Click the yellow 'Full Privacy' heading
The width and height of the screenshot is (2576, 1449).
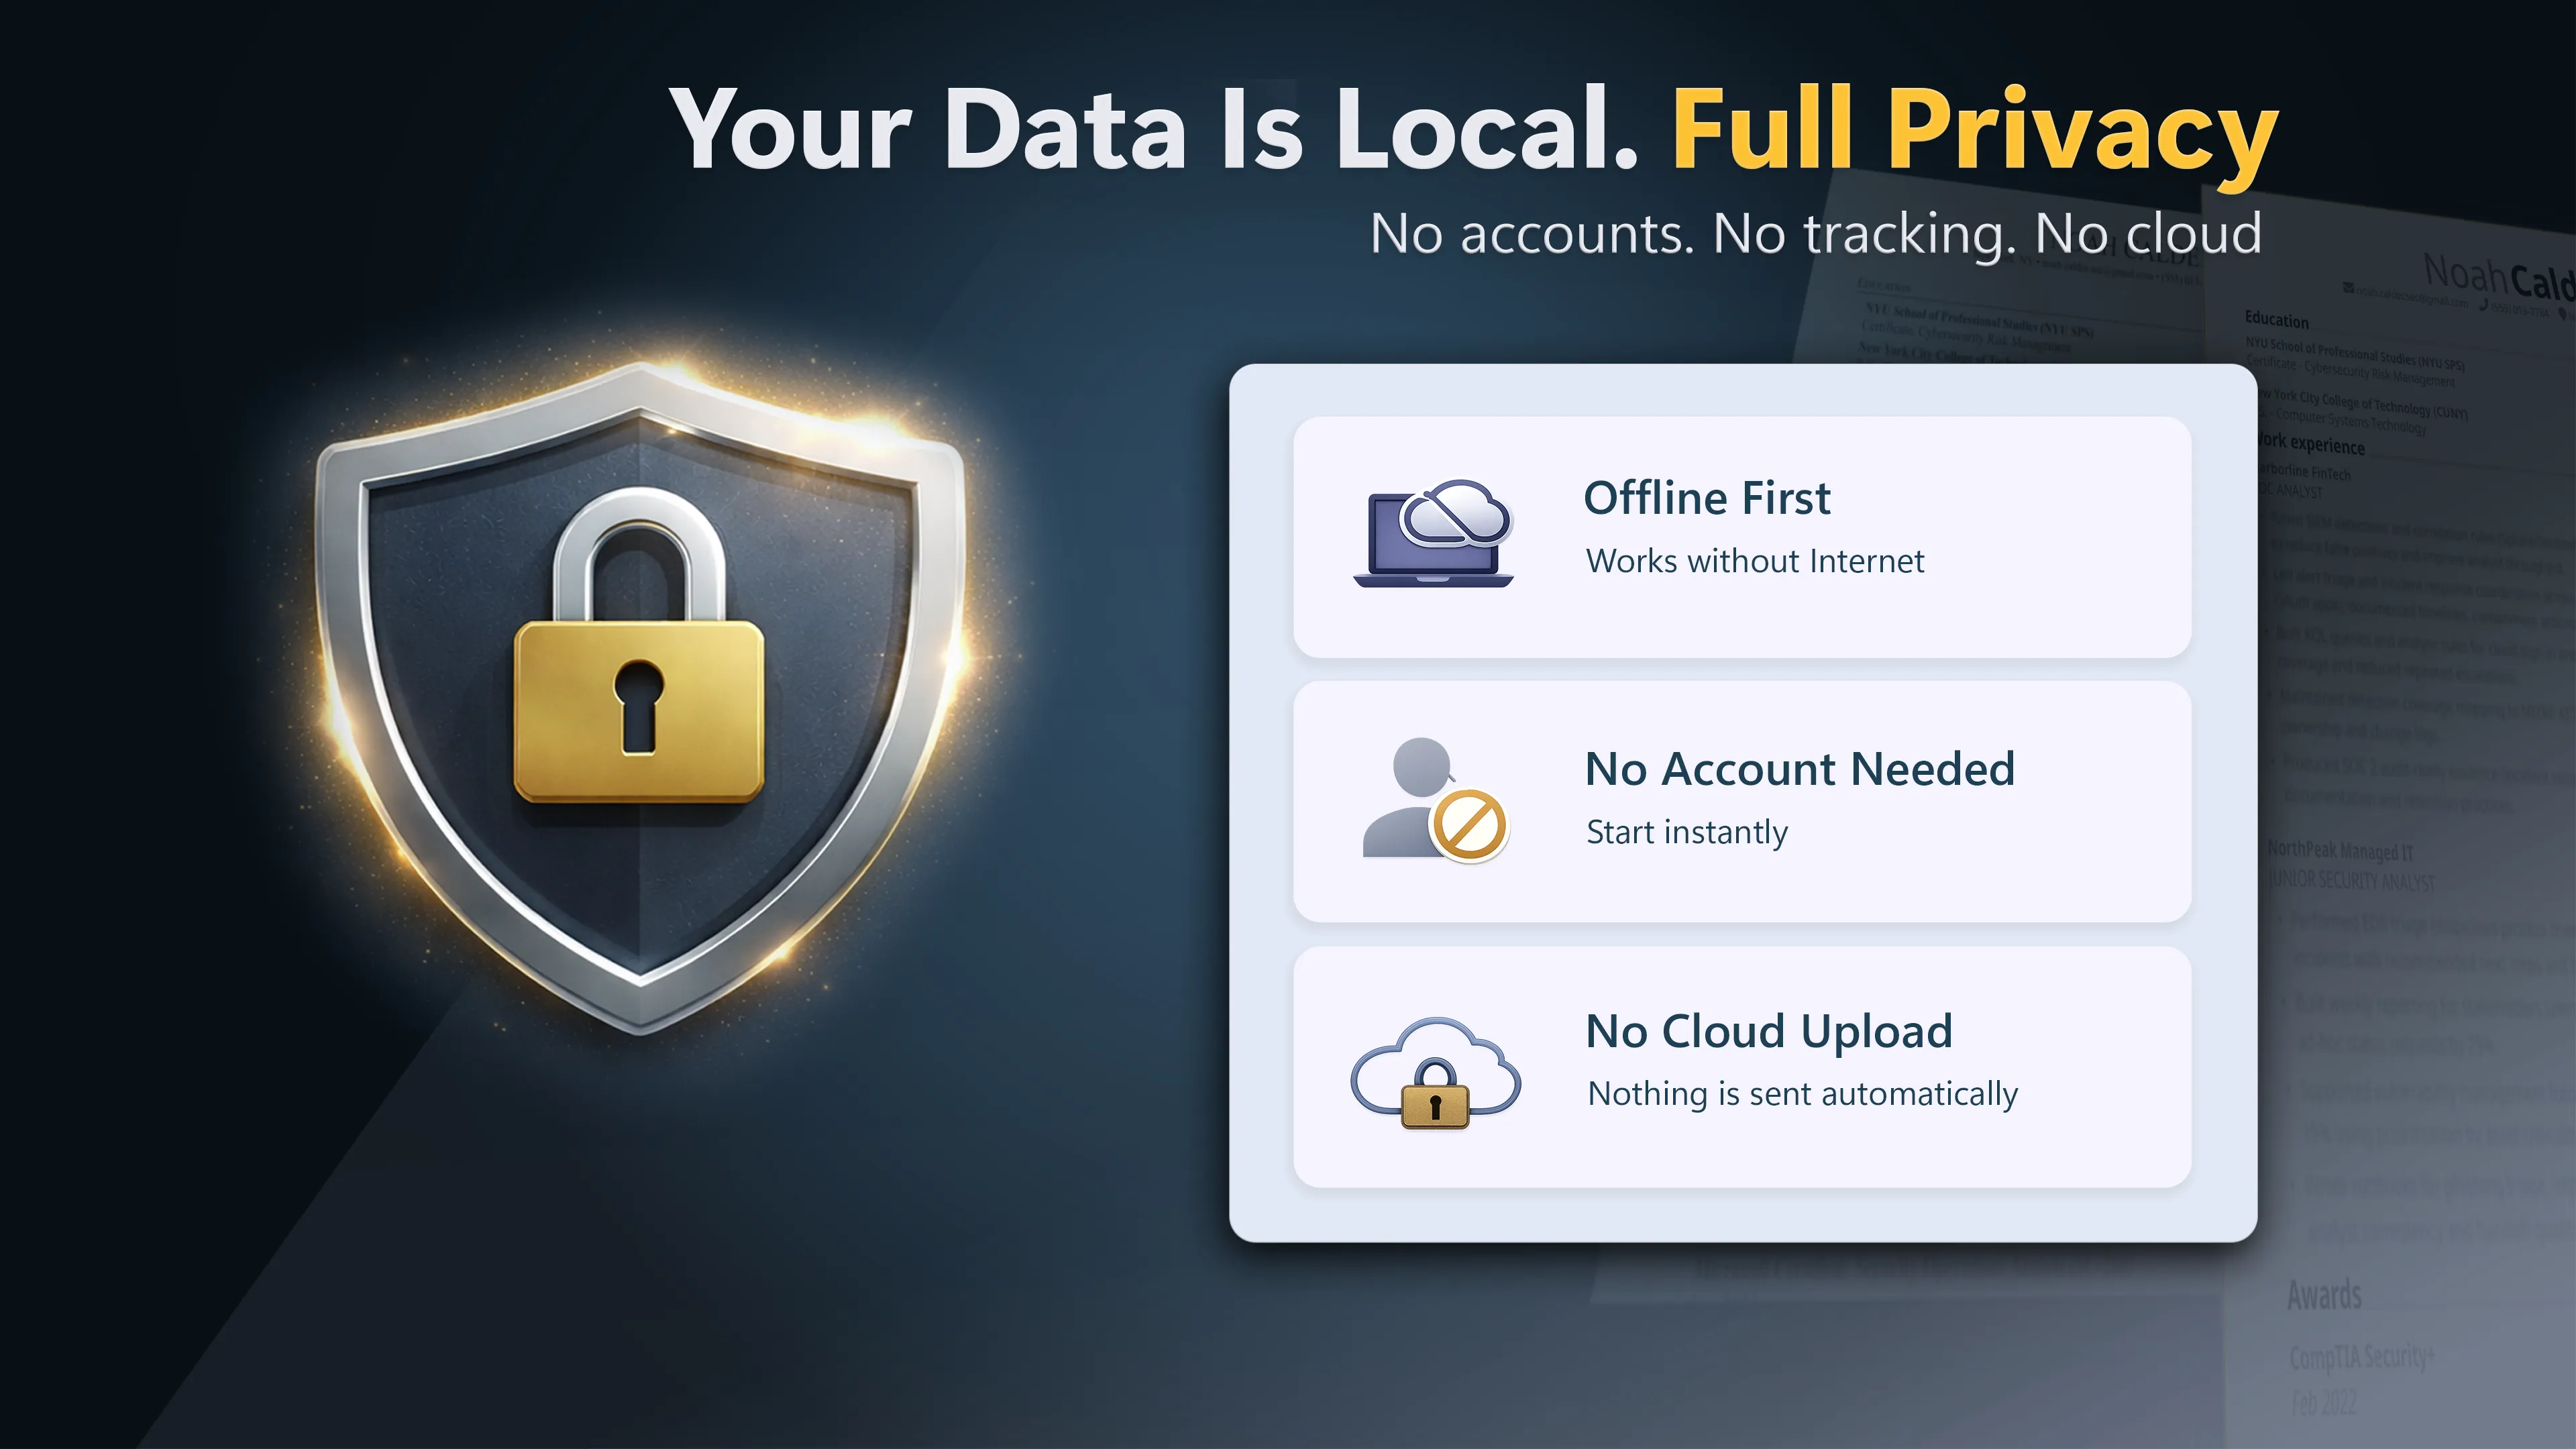(x=1975, y=133)
